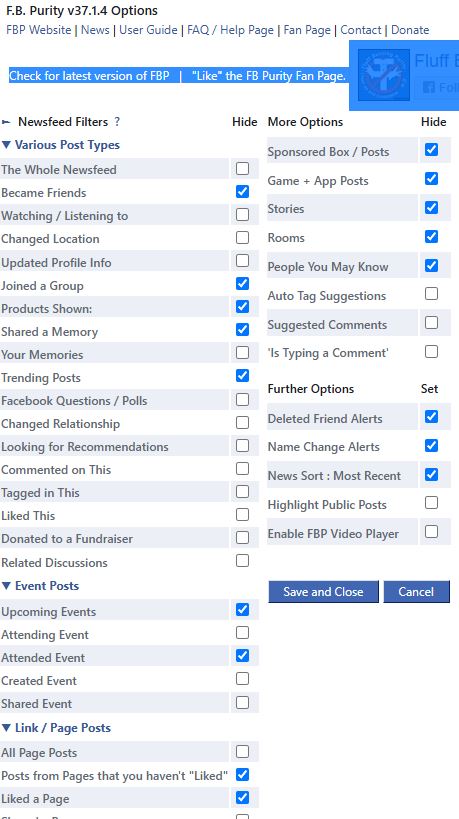Click the arrow icon beside Newsfeed Filters
This screenshot has height=819, width=459.
6,122
